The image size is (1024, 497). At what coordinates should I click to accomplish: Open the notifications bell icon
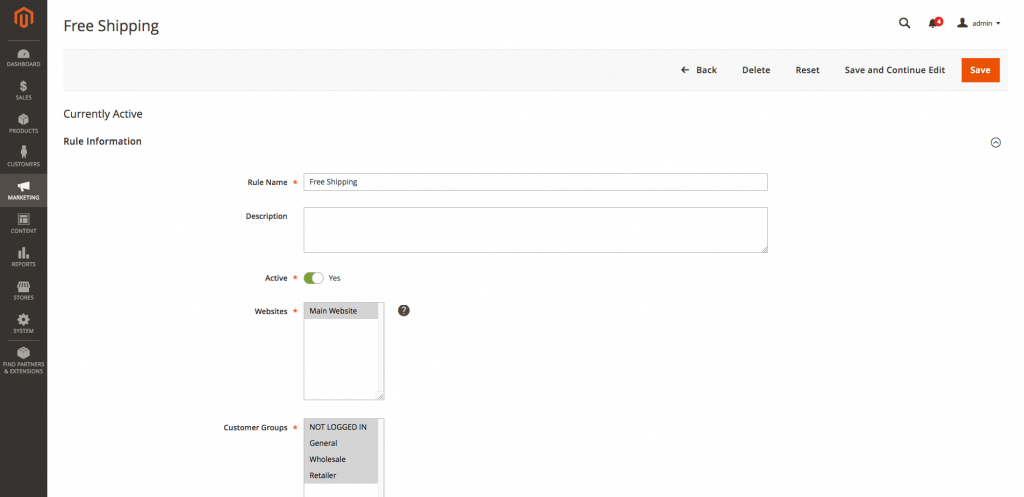[934, 23]
